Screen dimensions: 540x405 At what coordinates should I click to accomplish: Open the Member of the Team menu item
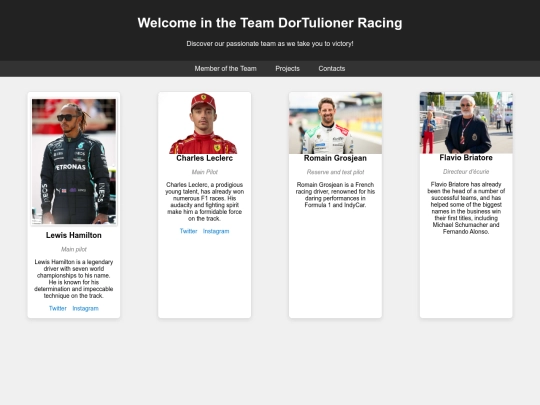(225, 69)
